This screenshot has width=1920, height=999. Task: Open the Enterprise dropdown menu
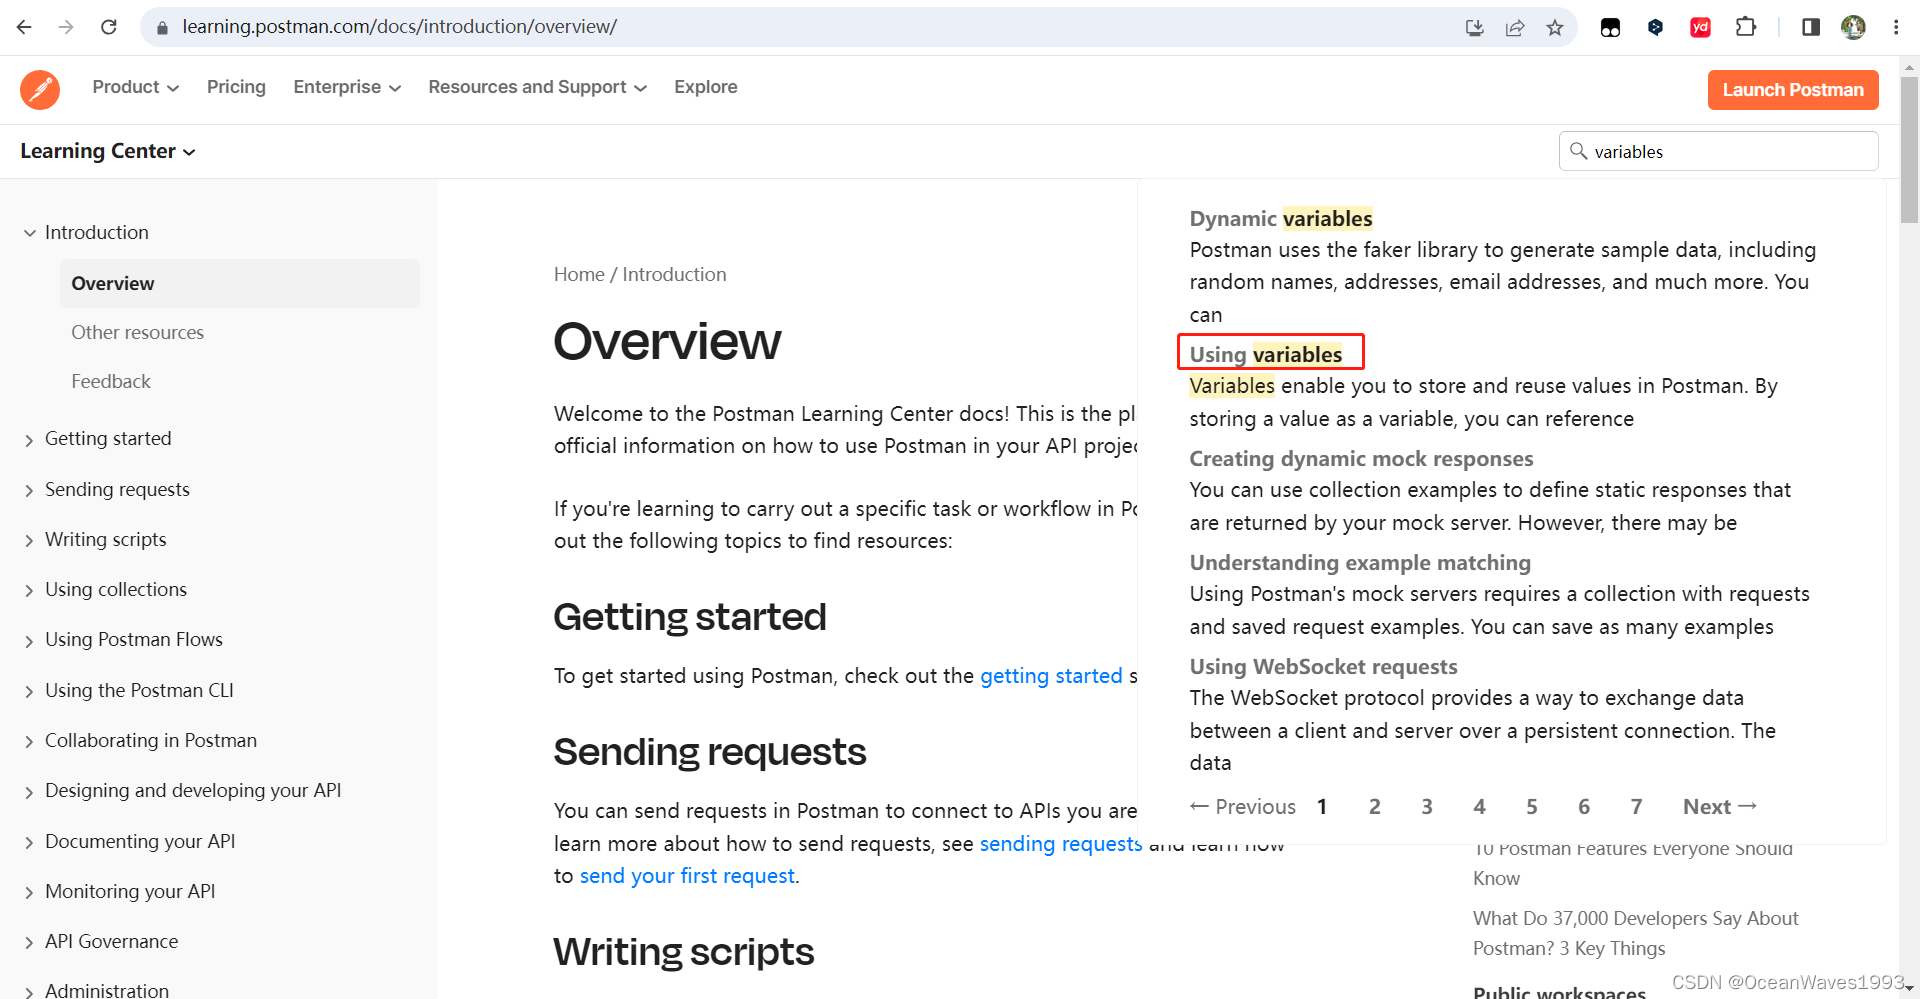pos(347,87)
